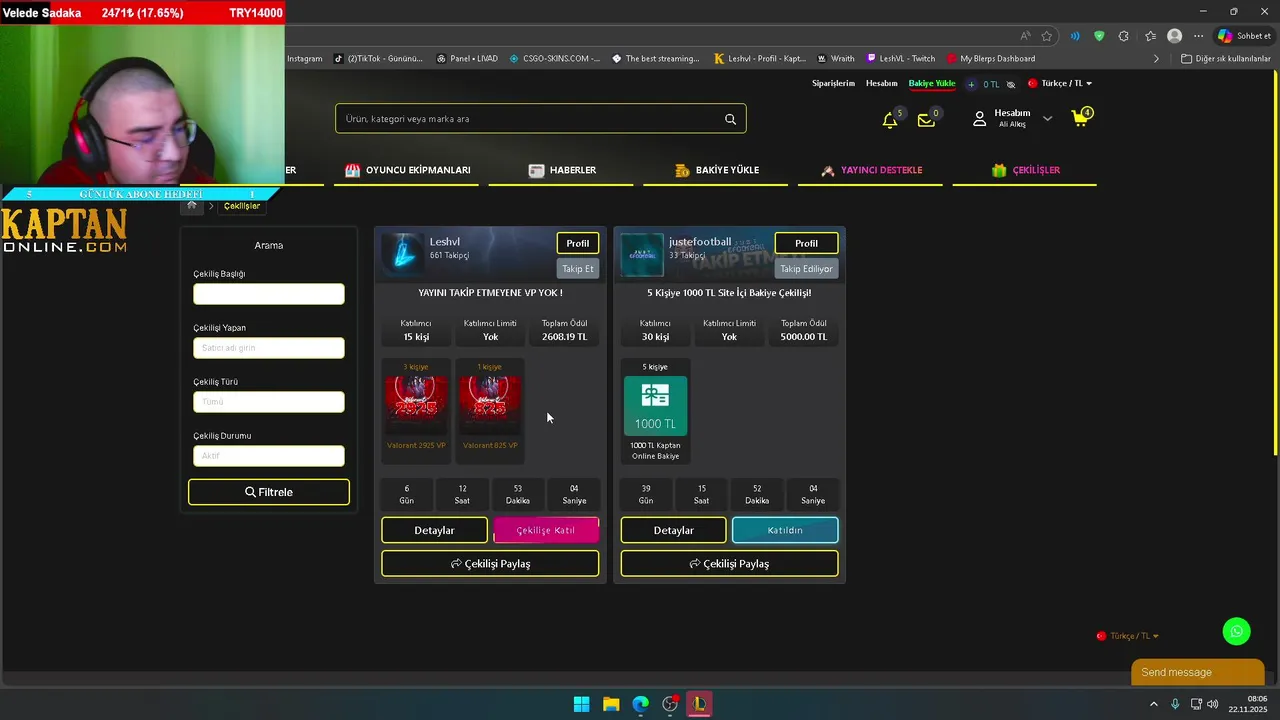Select the Valorant 2925 VP prize
1280x720 pixels.
[x=416, y=410]
